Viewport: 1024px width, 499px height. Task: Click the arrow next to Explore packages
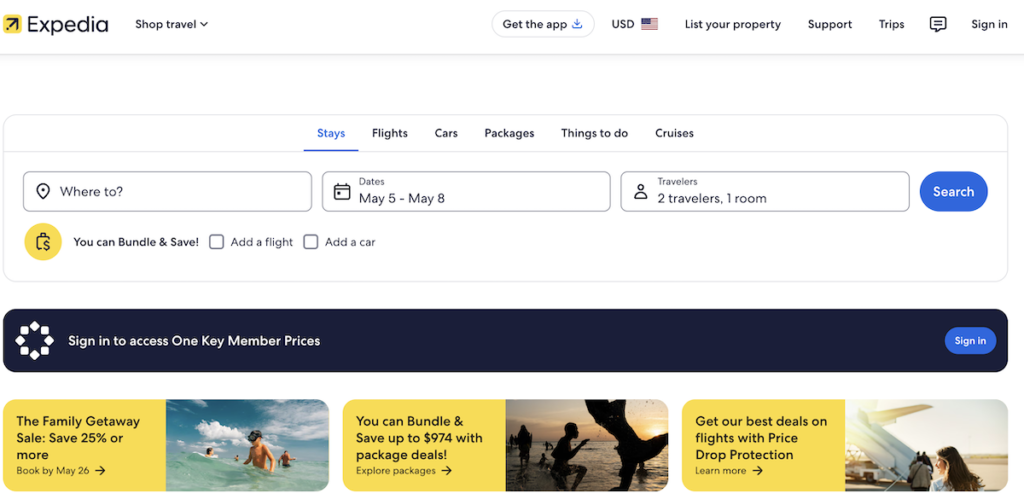tap(447, 470)
